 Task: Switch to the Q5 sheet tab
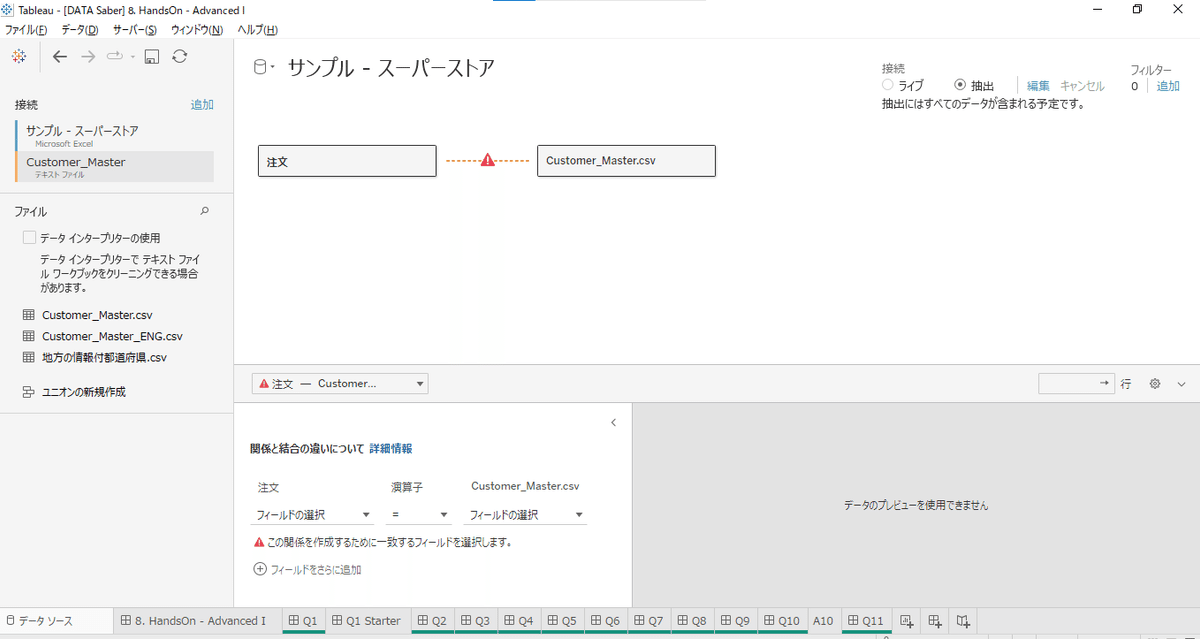(562, 621)
